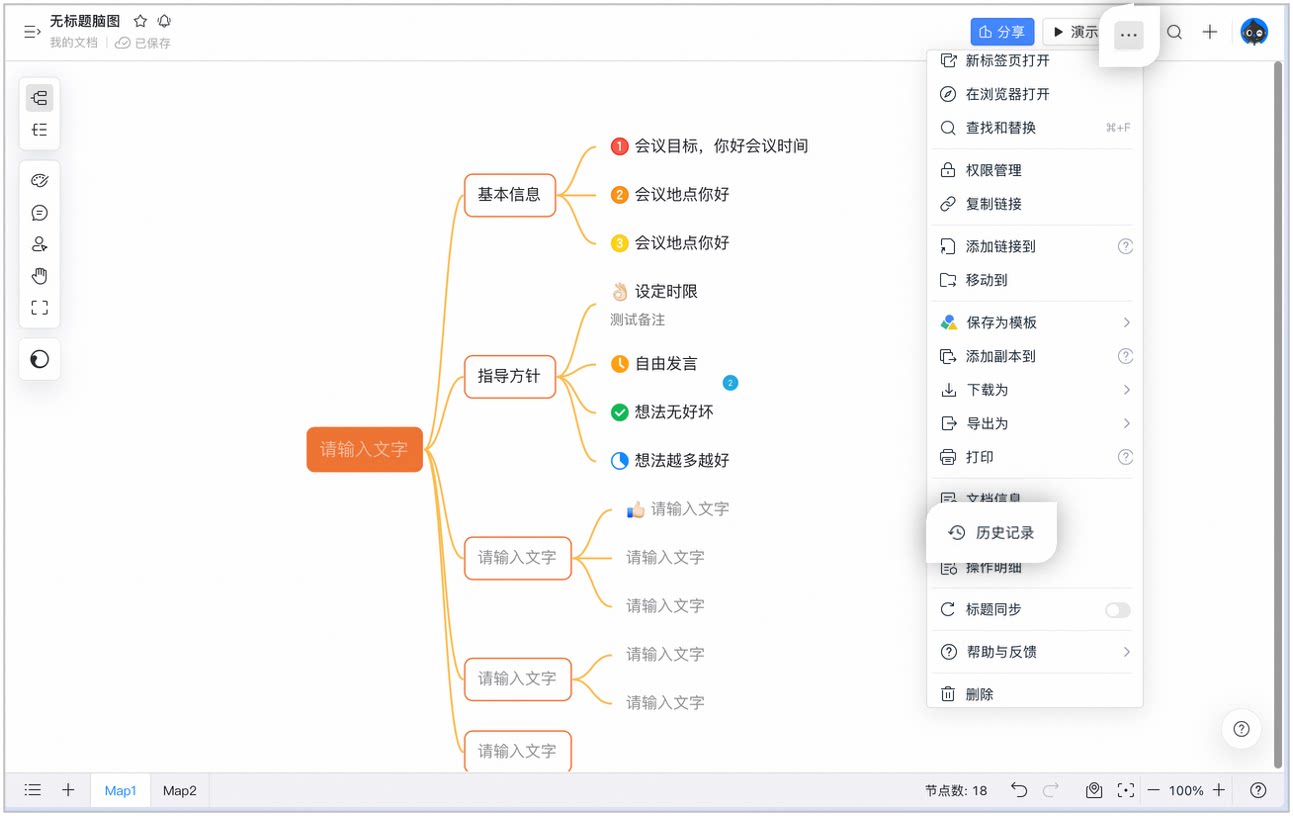The width and height of the screenshot is (1293, 816).
Task: Open the theme palette tool
Action: [x=39, y=181]
